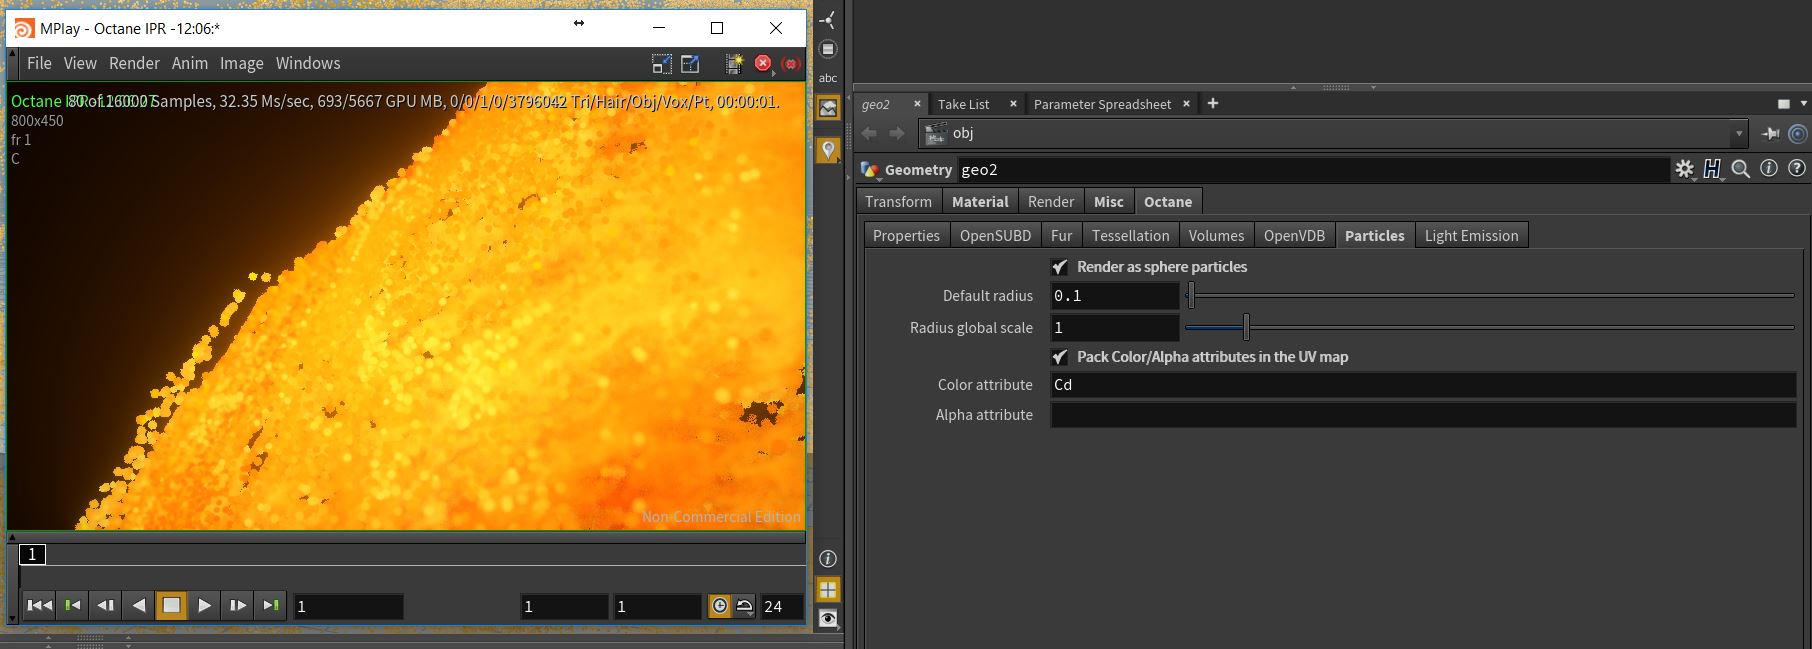Screen dimensions: 1812x649
Task: Toggle the abc text display option
Action: [x=828, y=78]
